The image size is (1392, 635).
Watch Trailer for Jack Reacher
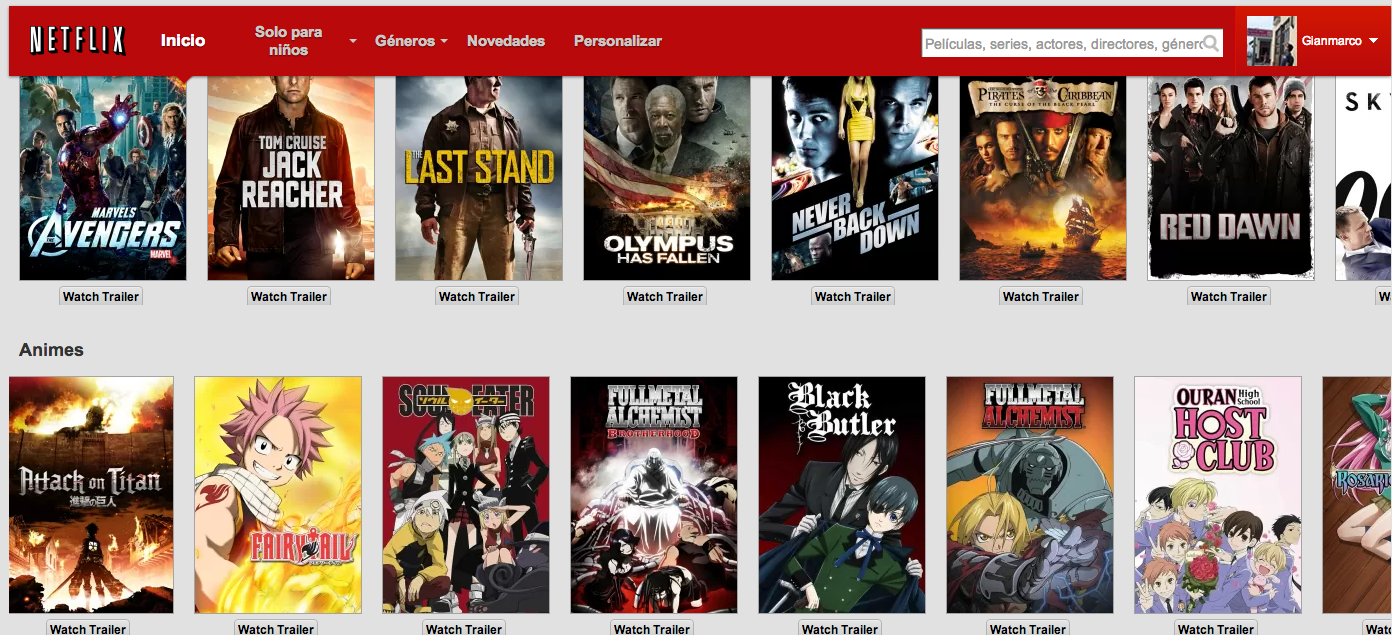[289, 296]
